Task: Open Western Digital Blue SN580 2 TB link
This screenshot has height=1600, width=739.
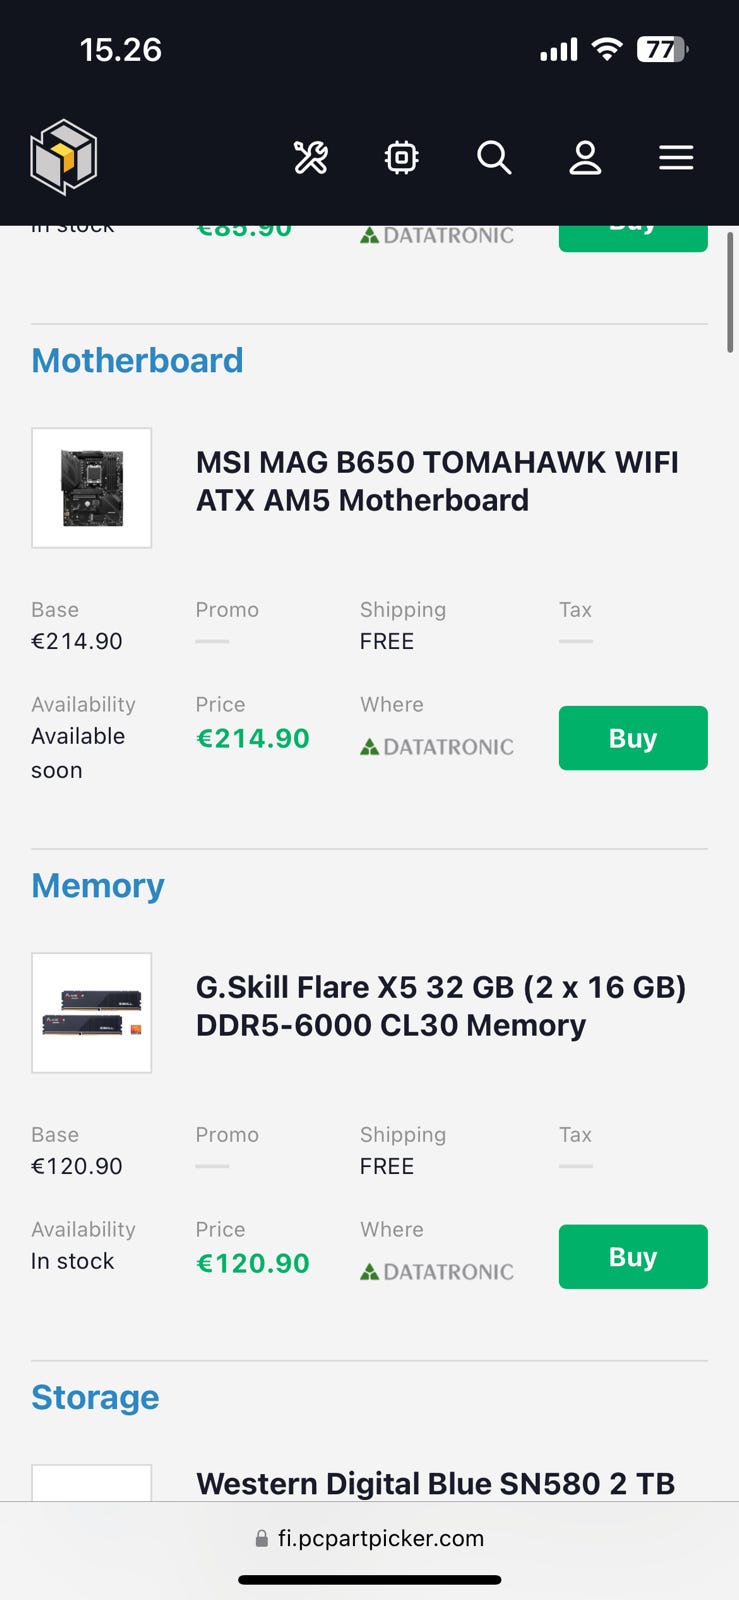Action: 435,1483
